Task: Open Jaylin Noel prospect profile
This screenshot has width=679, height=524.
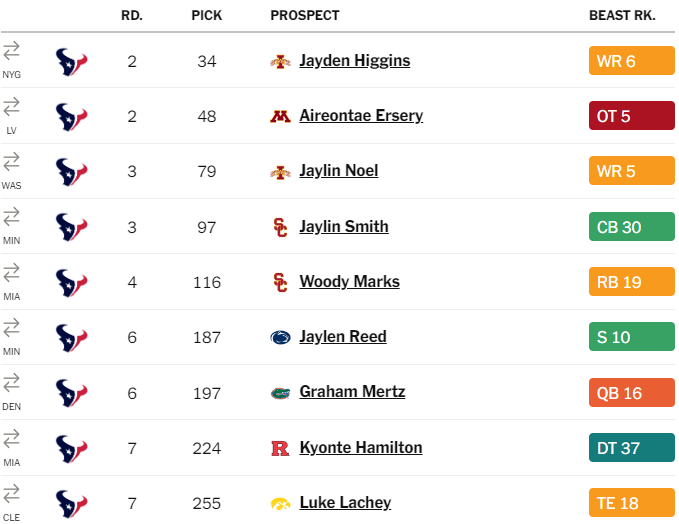Action: coord(339,171)
